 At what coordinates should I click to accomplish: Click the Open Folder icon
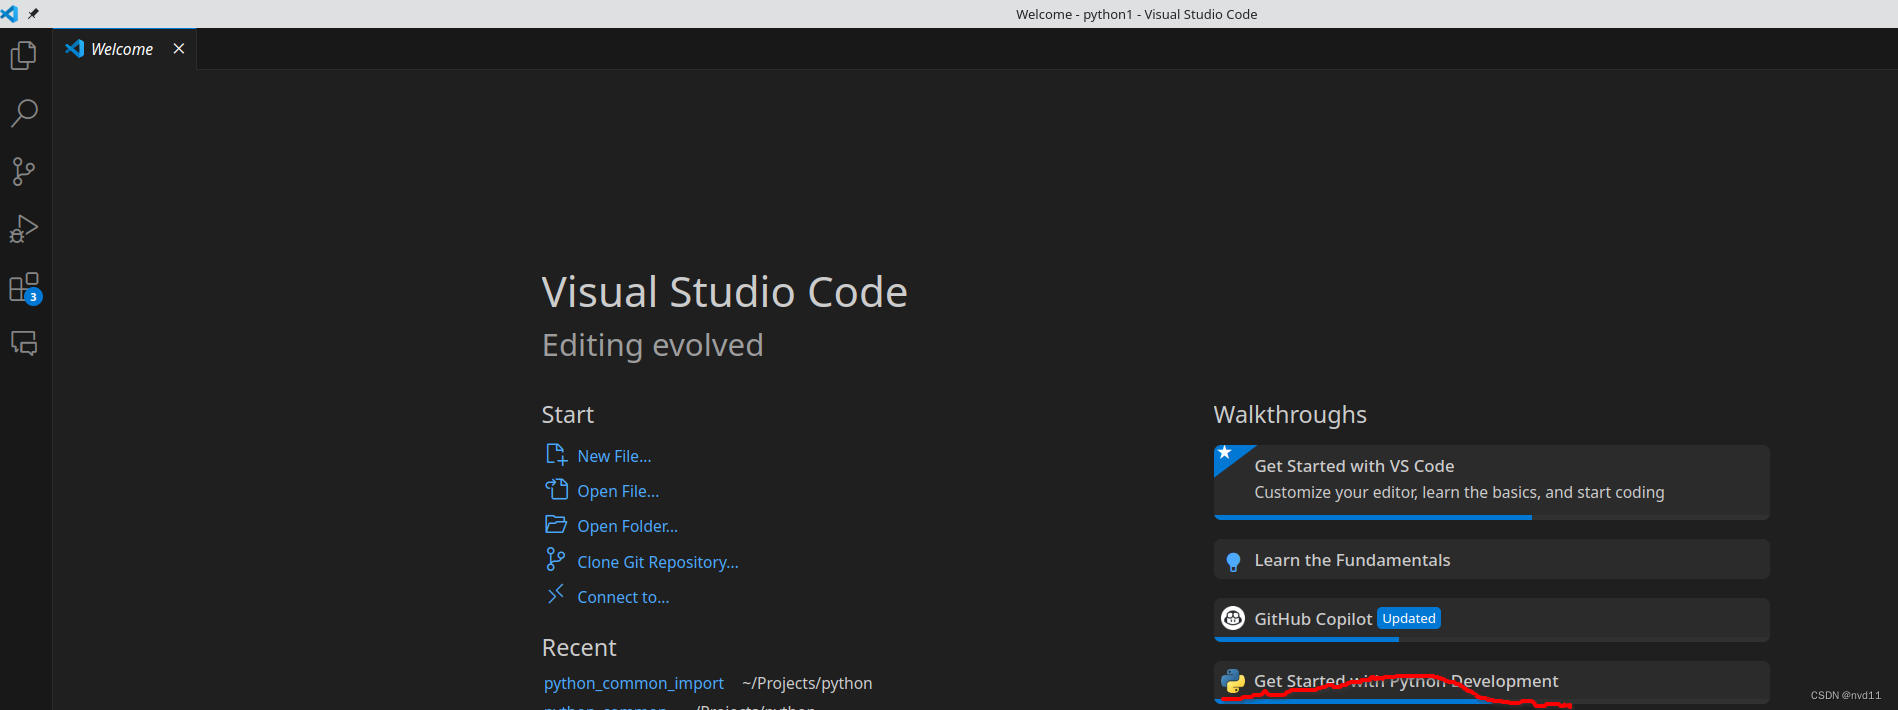click(556, 525)
